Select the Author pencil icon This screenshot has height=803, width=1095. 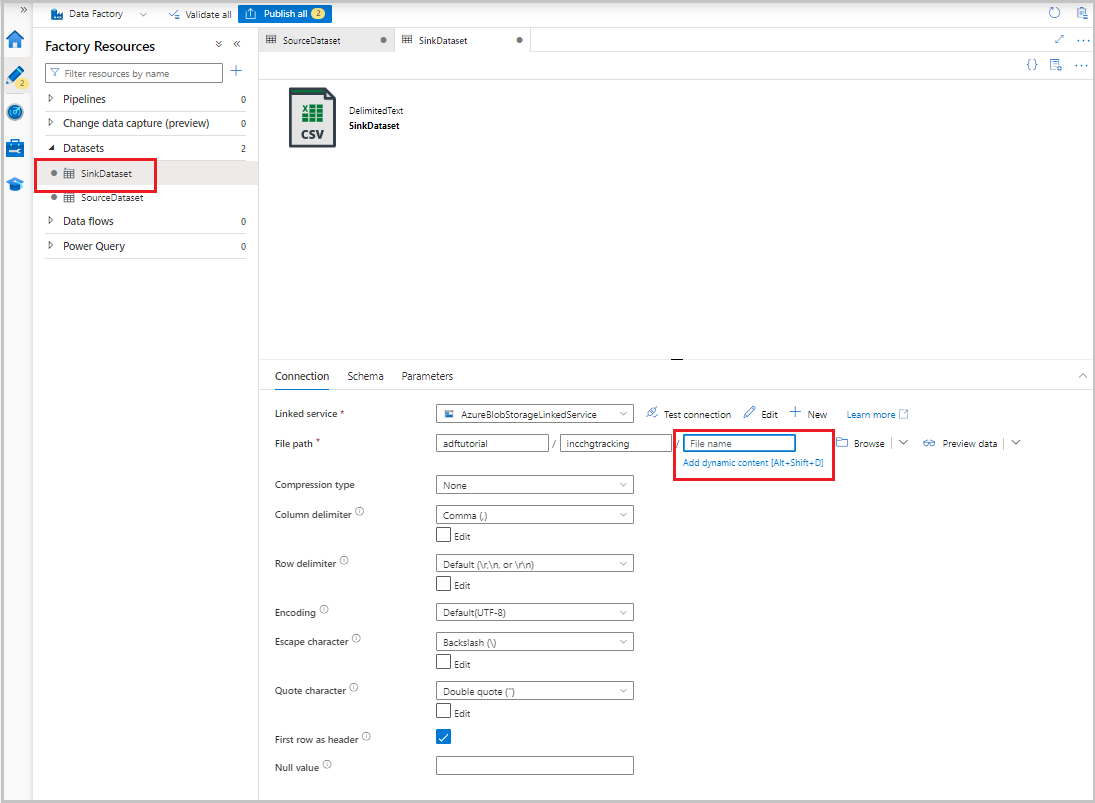coord(15,76)
